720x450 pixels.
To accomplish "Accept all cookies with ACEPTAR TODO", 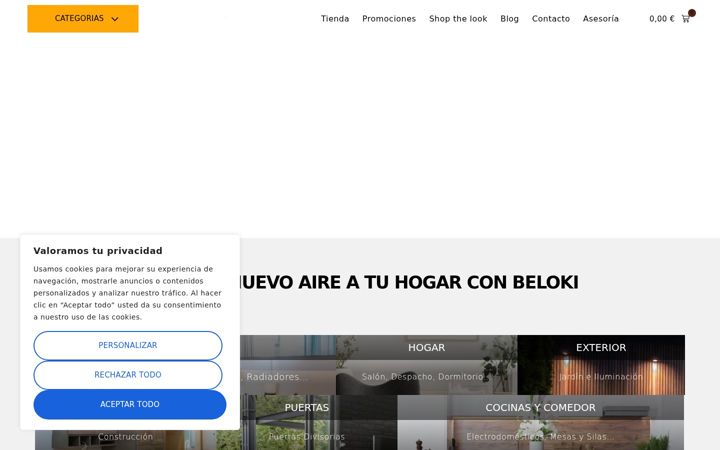I will 130,404.
